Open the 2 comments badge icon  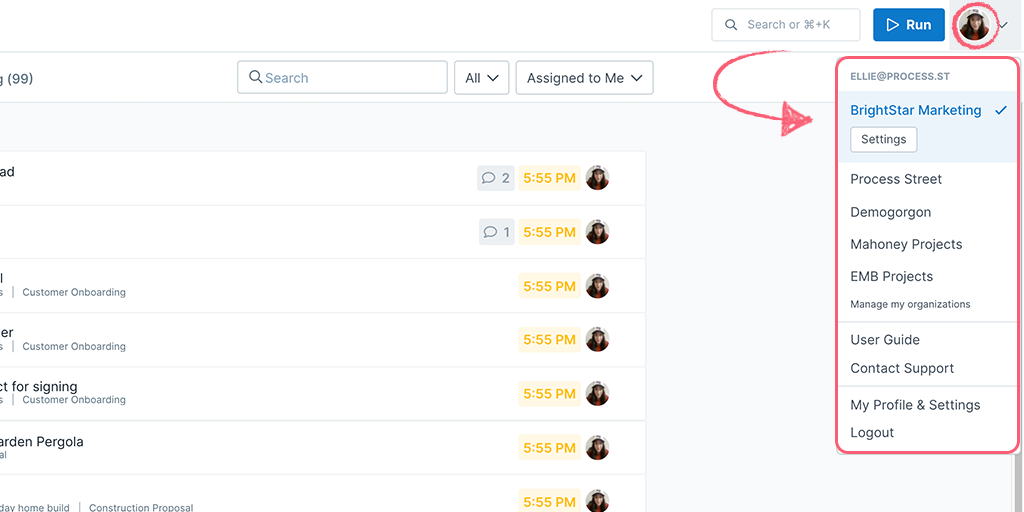coord(496,178)
